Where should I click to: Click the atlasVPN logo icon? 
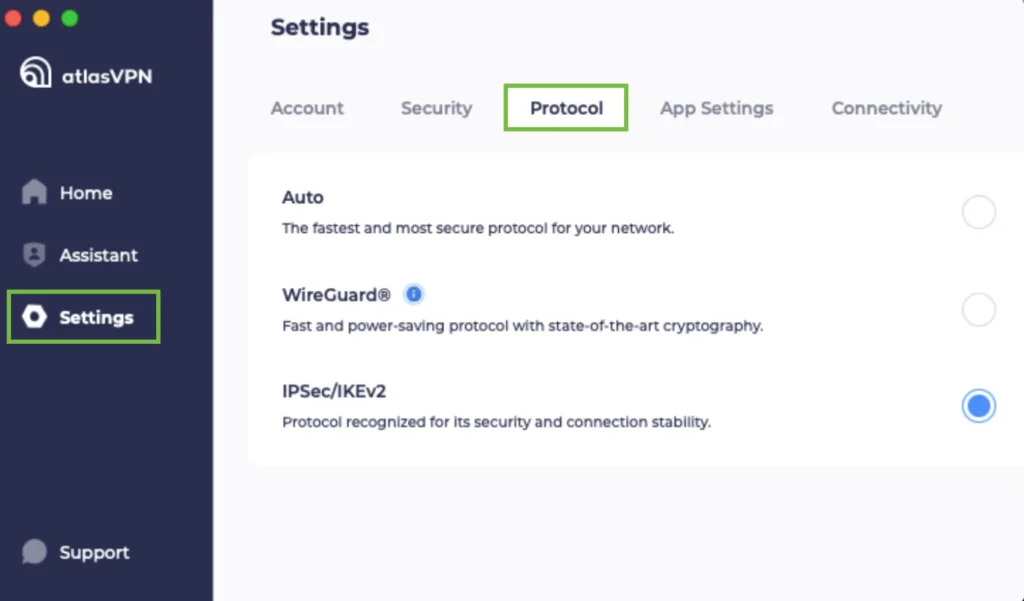(x=34, y=73)
